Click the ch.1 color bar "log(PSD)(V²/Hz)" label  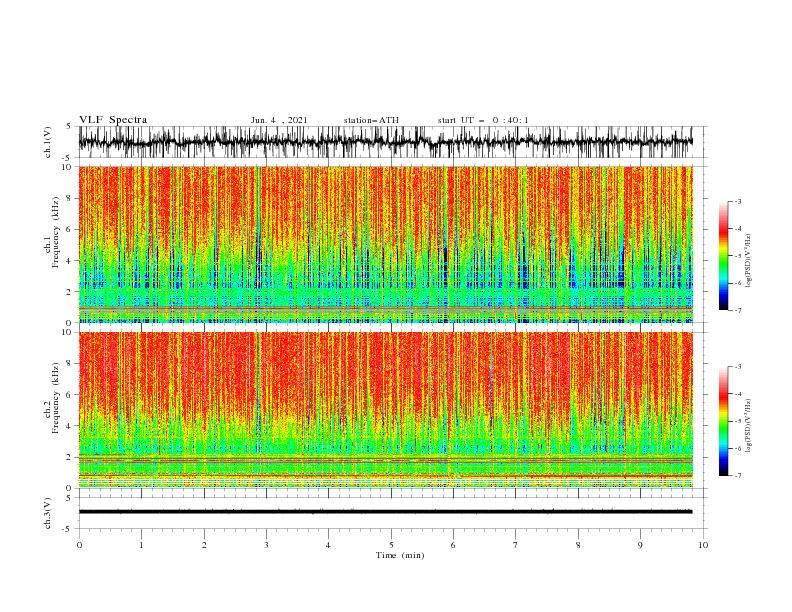coord(748,261)
